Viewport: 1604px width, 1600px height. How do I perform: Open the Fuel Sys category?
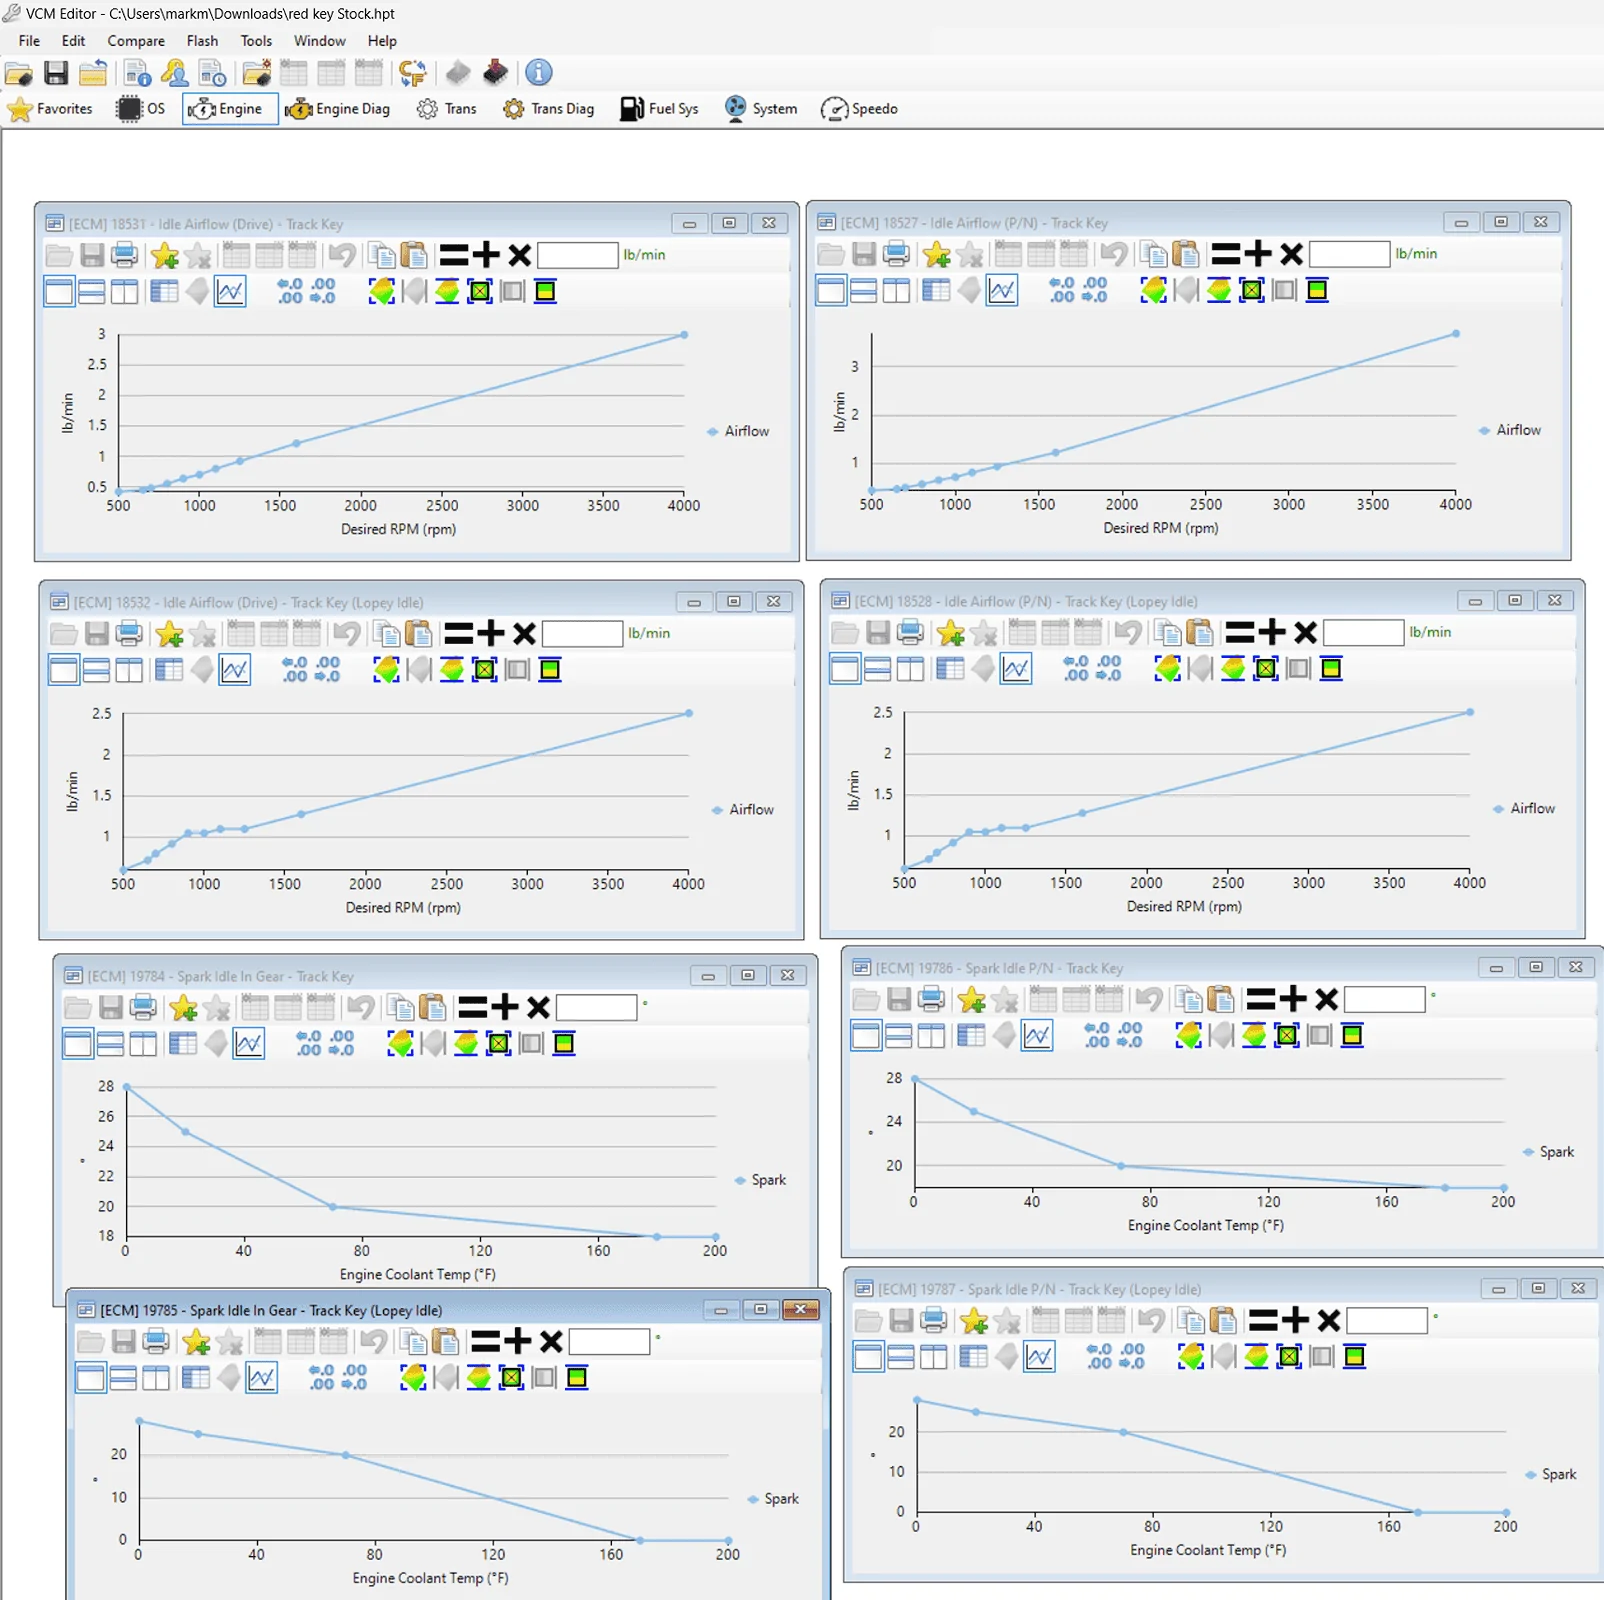(x=659, y=109)
